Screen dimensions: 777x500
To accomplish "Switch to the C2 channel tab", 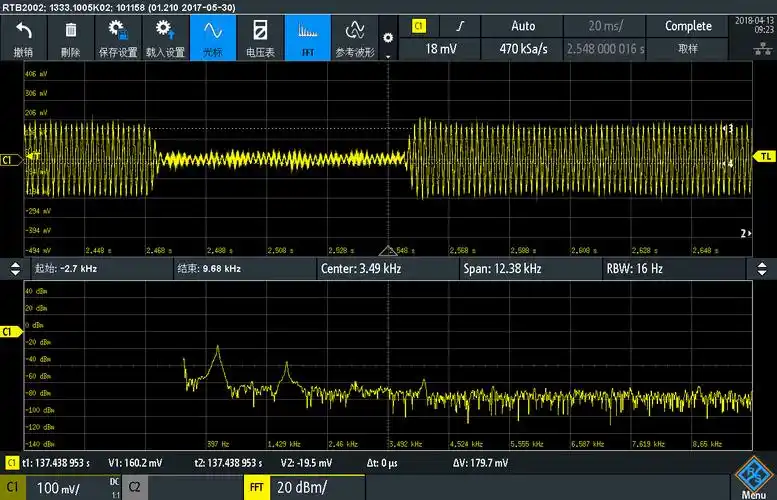I will pyautogui.click(x=136, y=487).
